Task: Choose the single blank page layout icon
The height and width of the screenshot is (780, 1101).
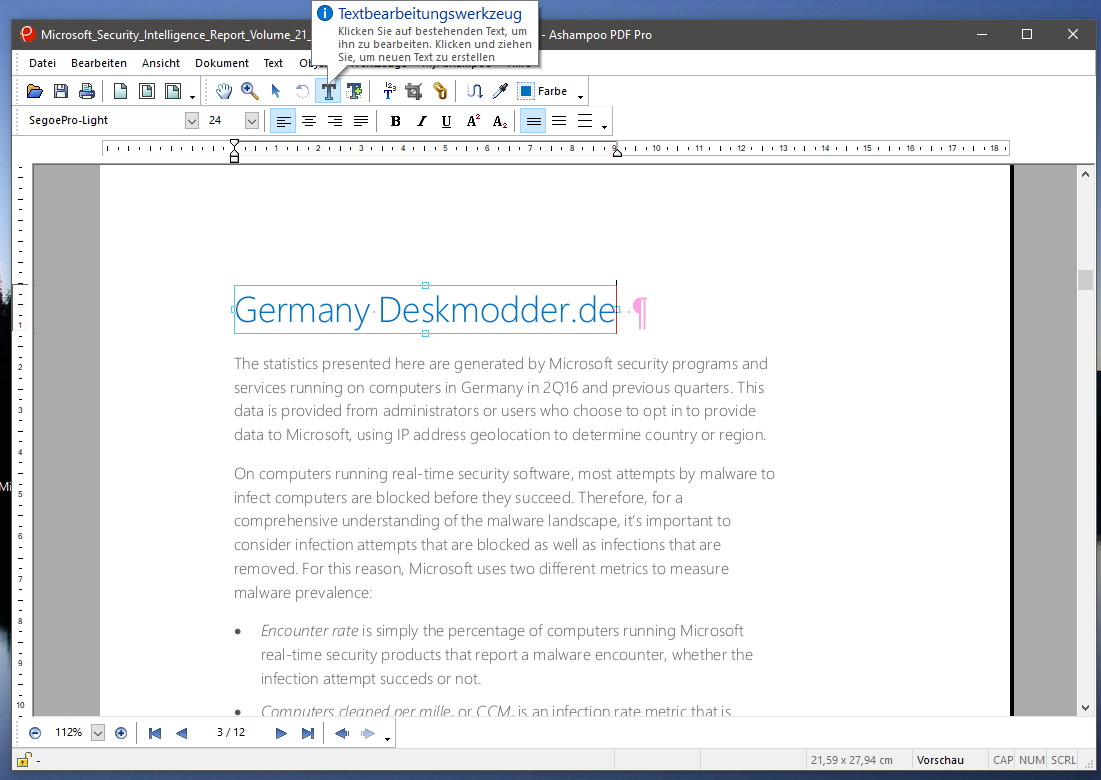Action: 121,91
